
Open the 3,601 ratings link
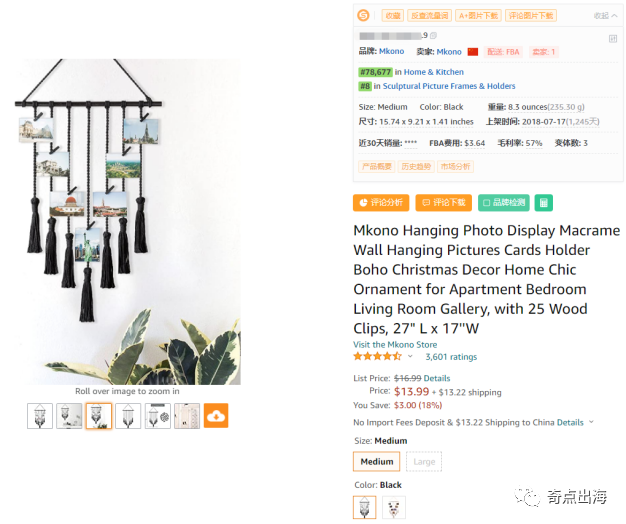451,357
